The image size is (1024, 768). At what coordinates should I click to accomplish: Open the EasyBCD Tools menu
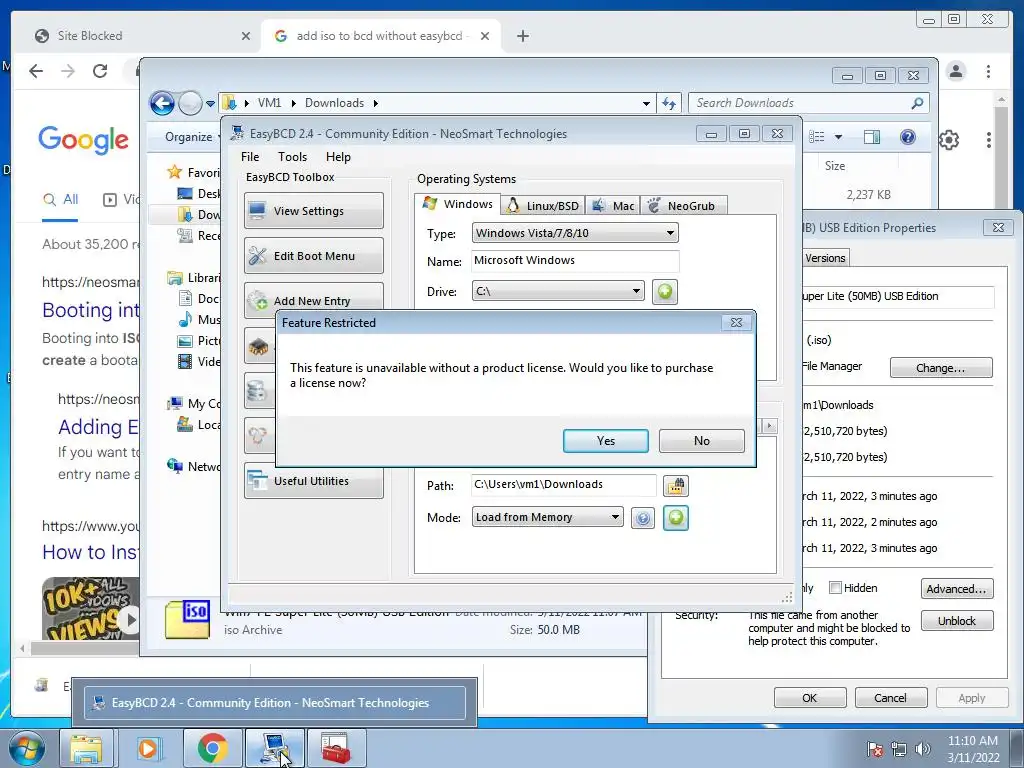[292, 157]
